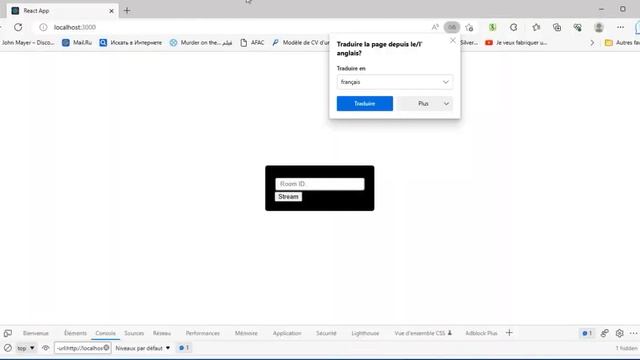Open the Murder on the... bookmark
Screen dimensions: 640x360
click(x=201, y=42)
